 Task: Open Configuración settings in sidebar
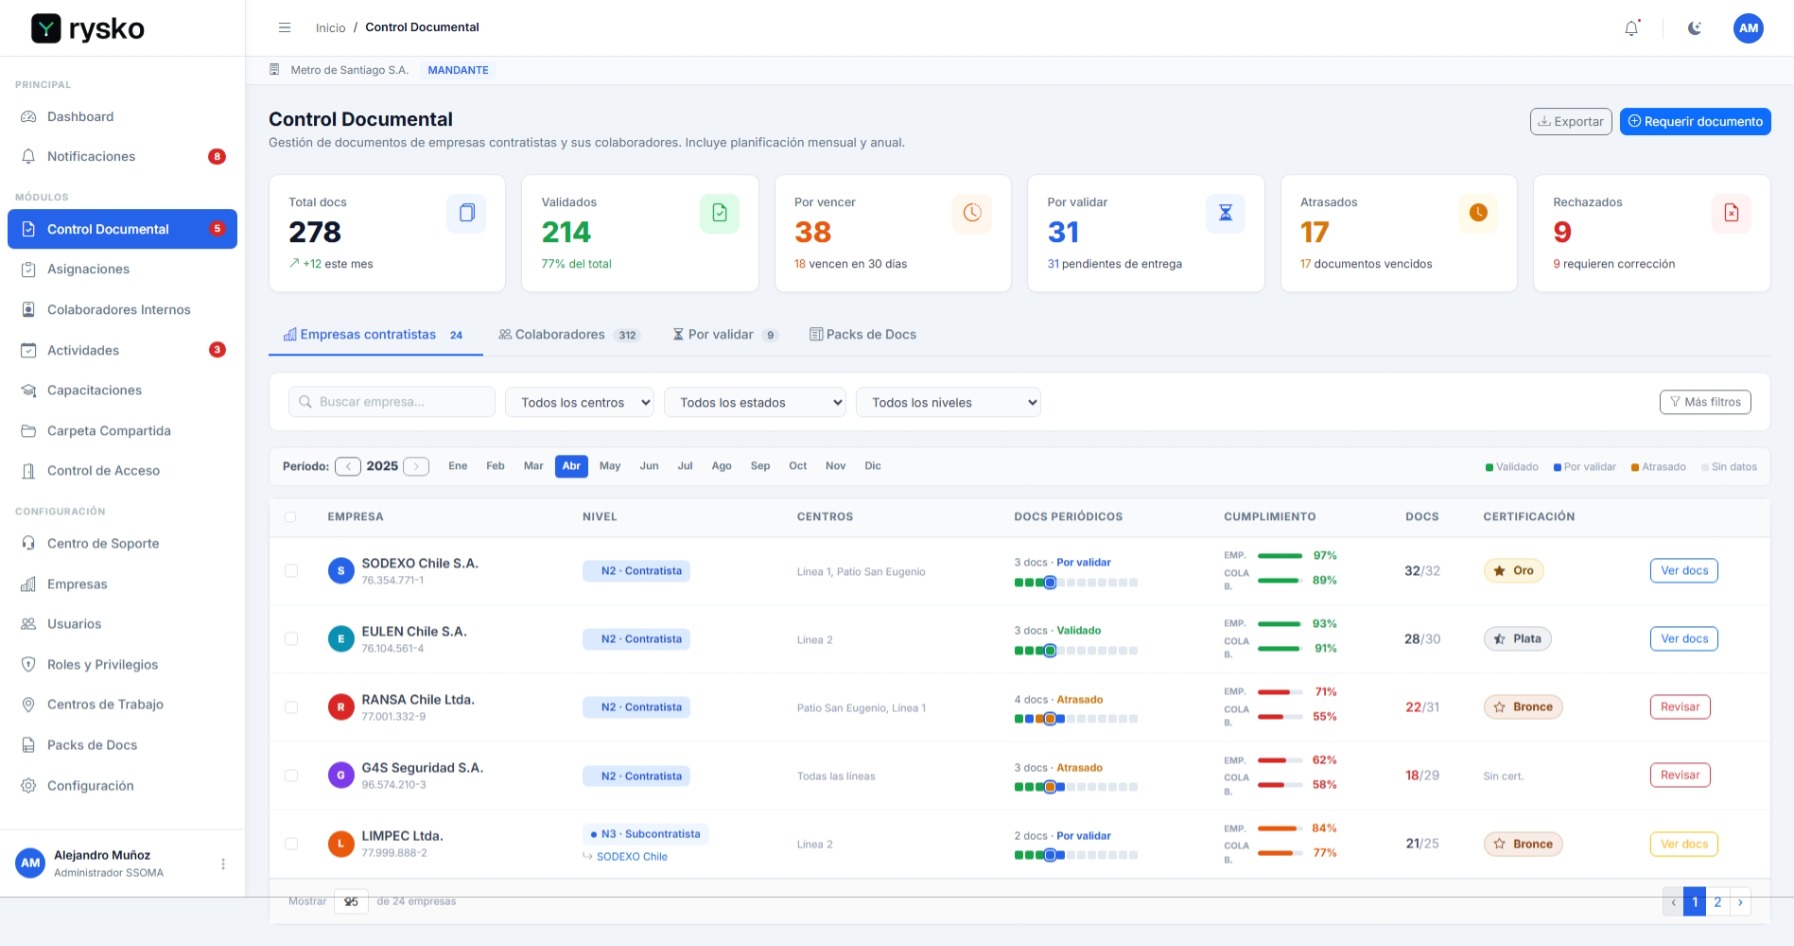coord(122,786)
